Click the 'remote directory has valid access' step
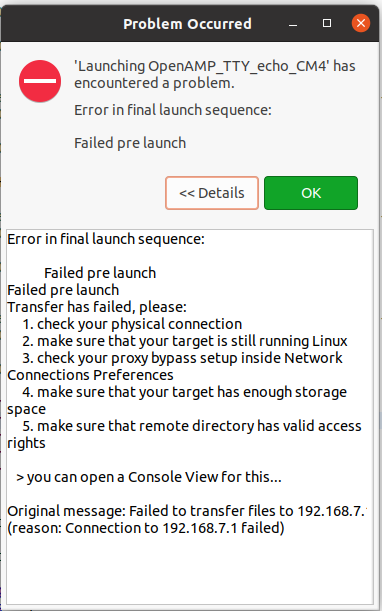 184,434
